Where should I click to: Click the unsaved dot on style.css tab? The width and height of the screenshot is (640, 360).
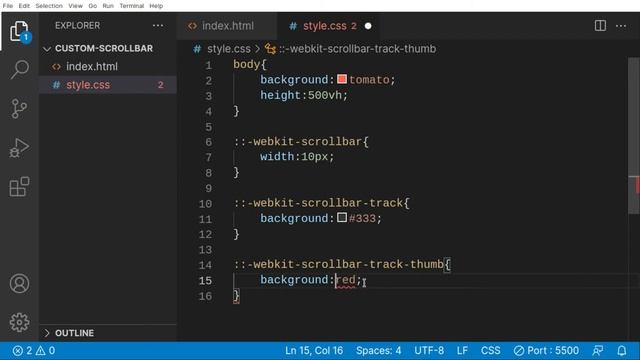pos(368,26)
